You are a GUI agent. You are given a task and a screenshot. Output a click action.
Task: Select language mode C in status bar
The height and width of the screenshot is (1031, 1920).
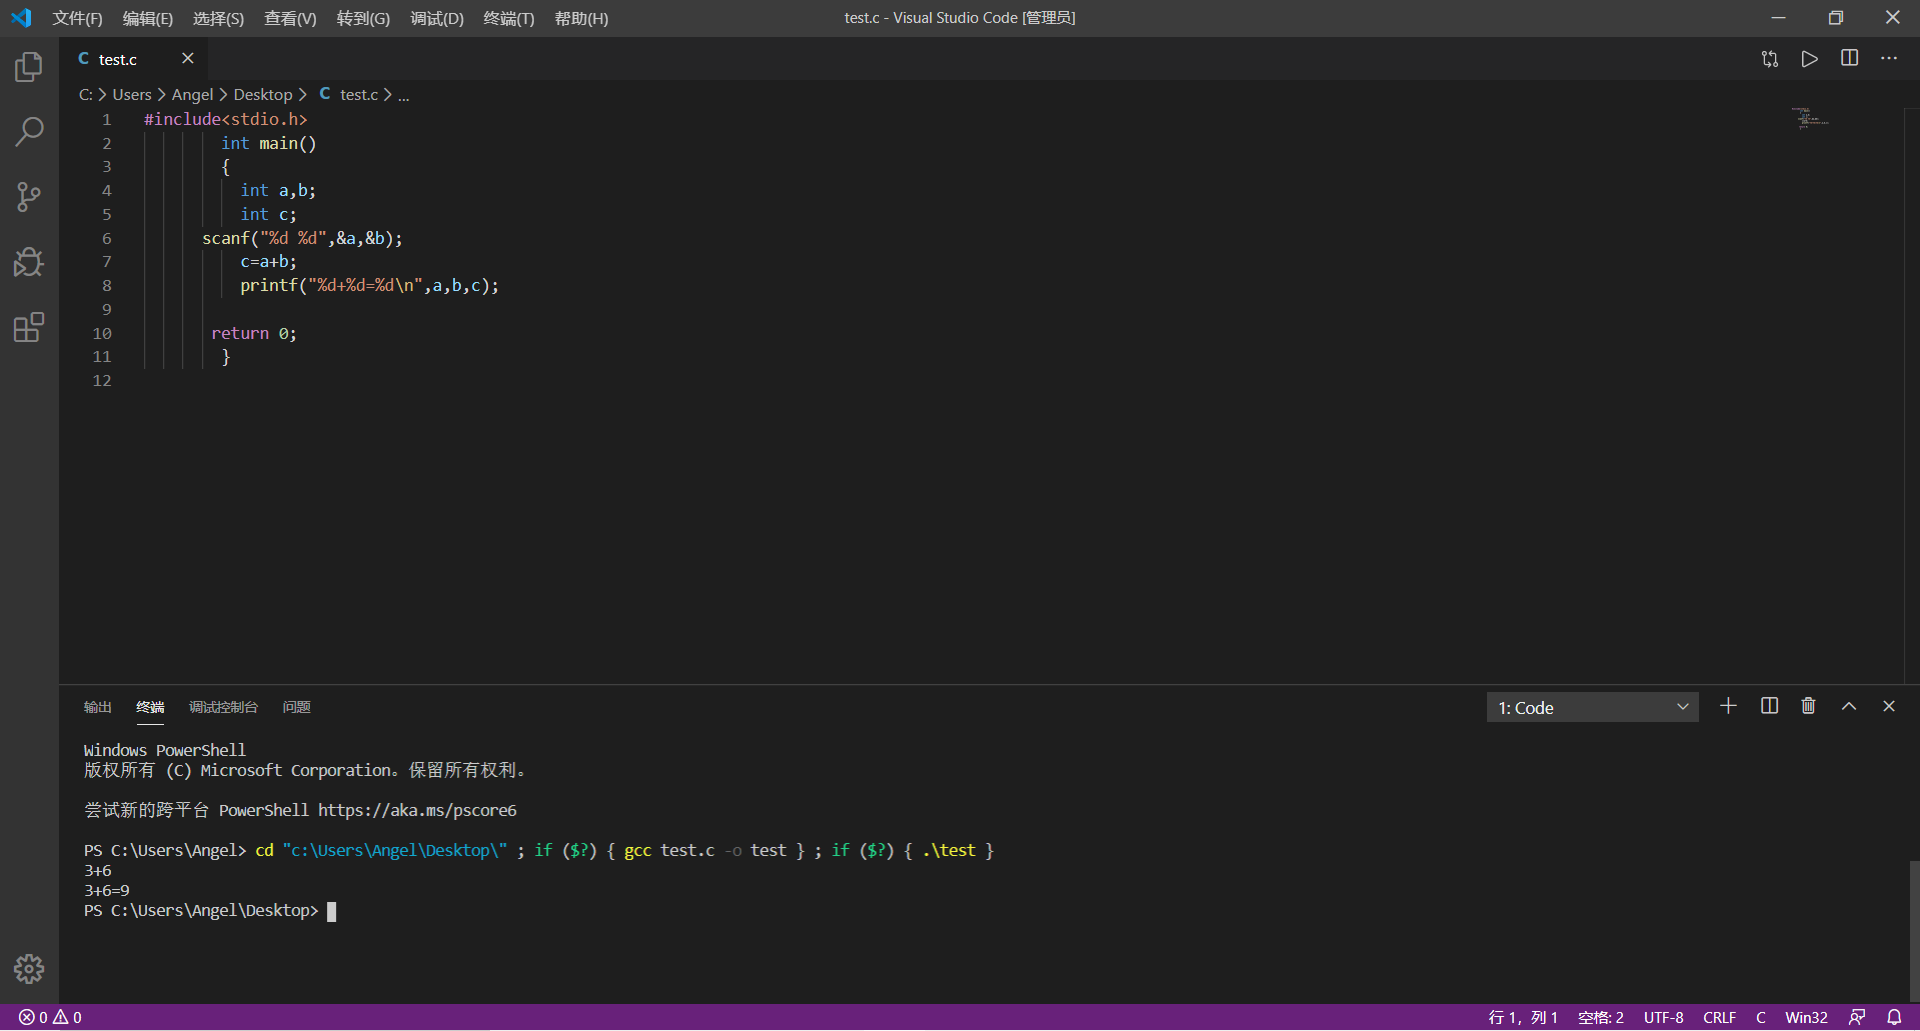(1761, 1017)
